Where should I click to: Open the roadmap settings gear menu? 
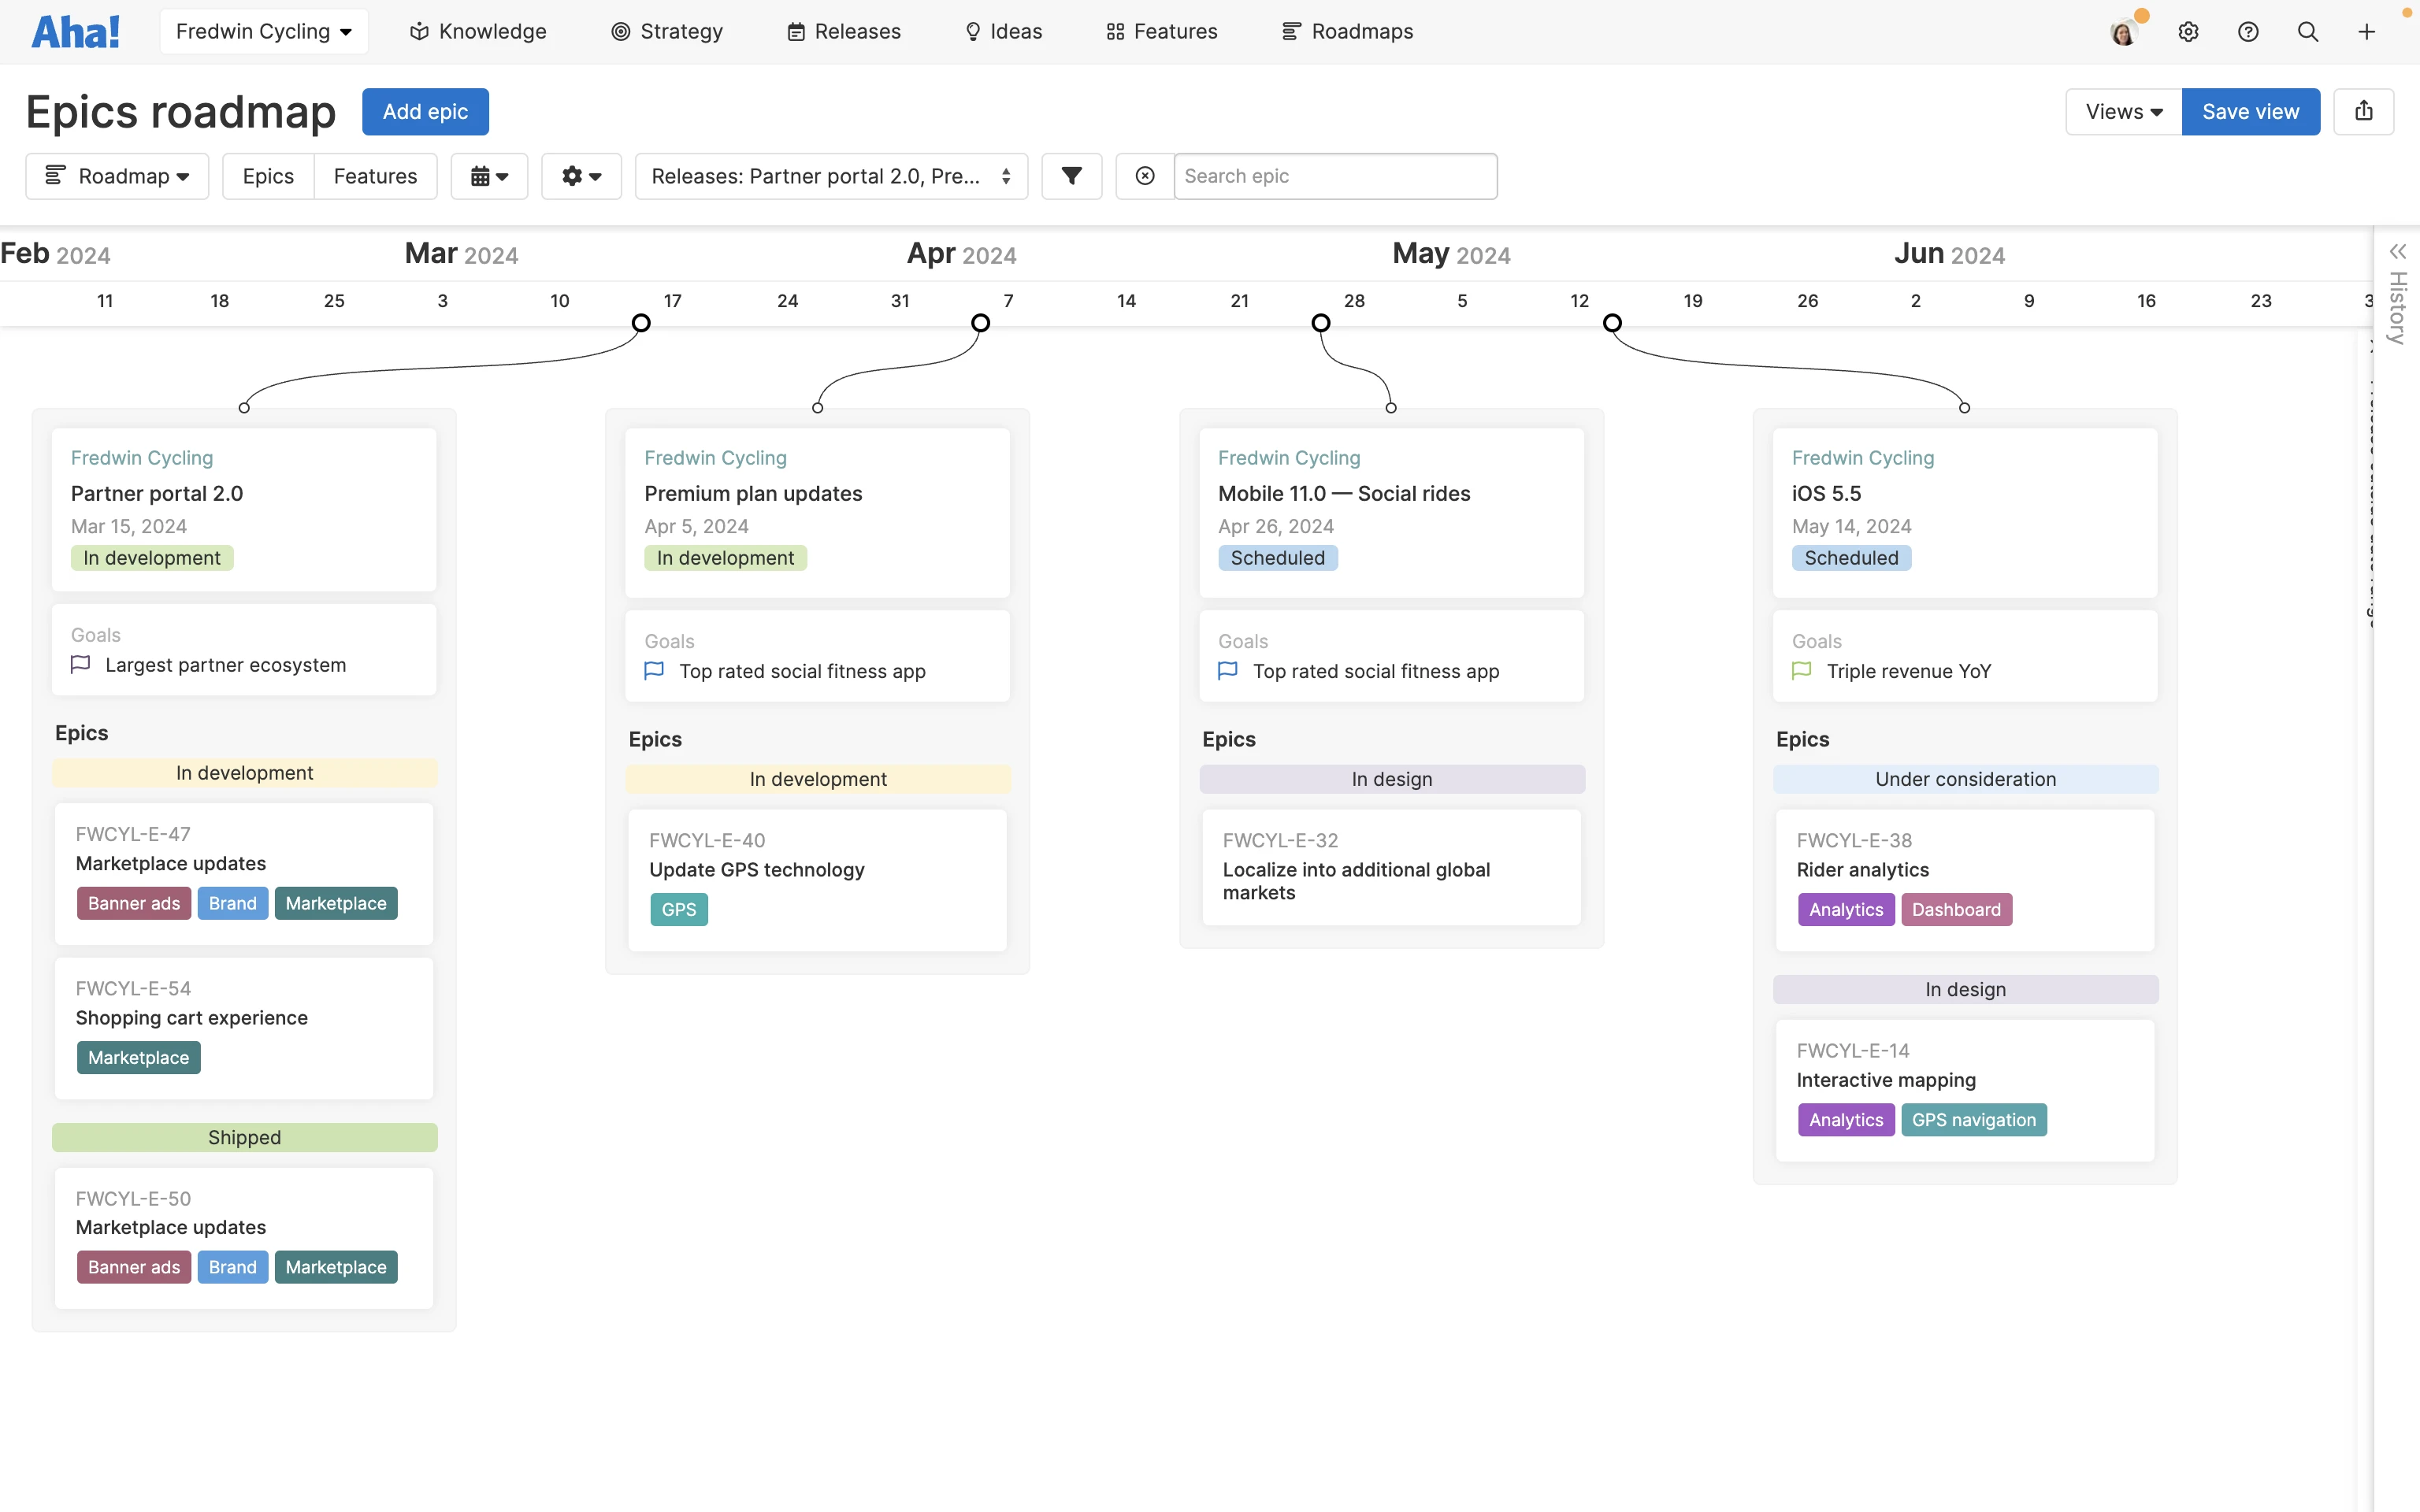[581, 176]
